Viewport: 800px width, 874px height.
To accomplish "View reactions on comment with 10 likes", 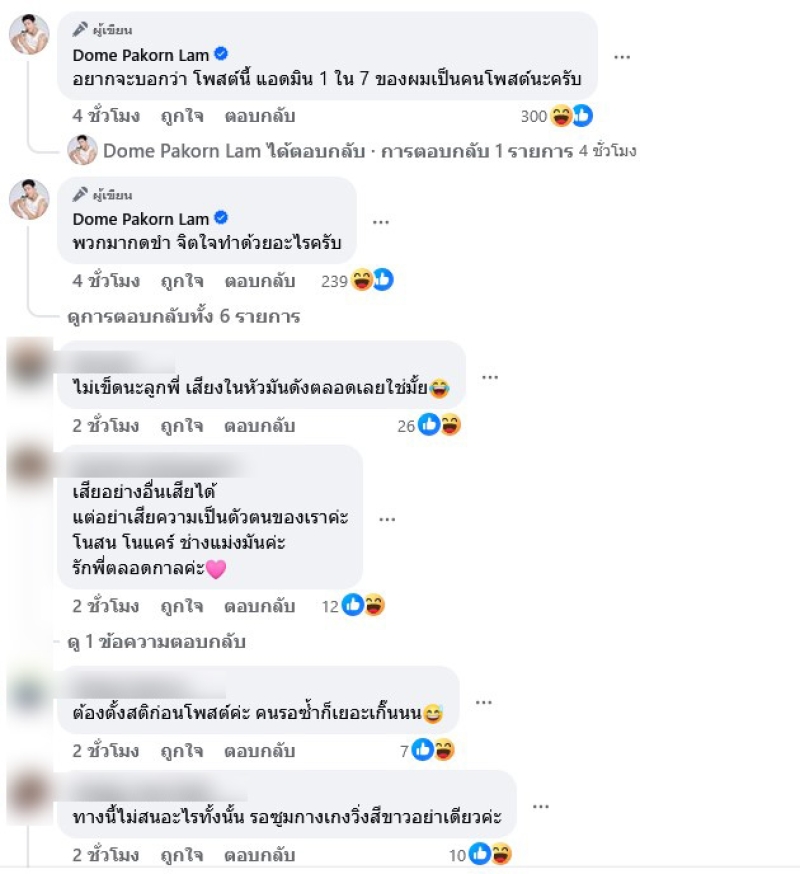I will tap(490, 854).
